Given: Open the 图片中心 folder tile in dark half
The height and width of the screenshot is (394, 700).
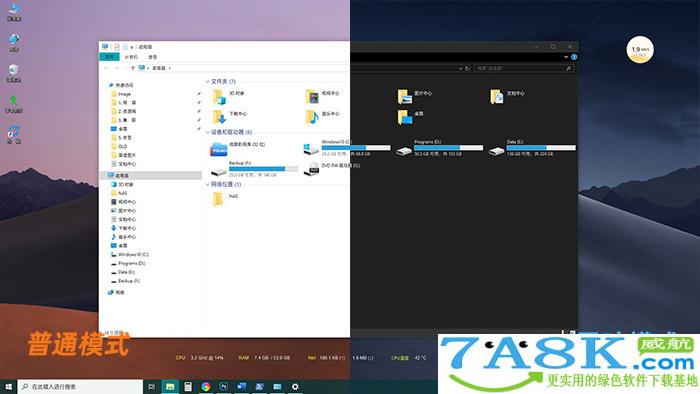Looking at the screenshot, I should [415, 96].
